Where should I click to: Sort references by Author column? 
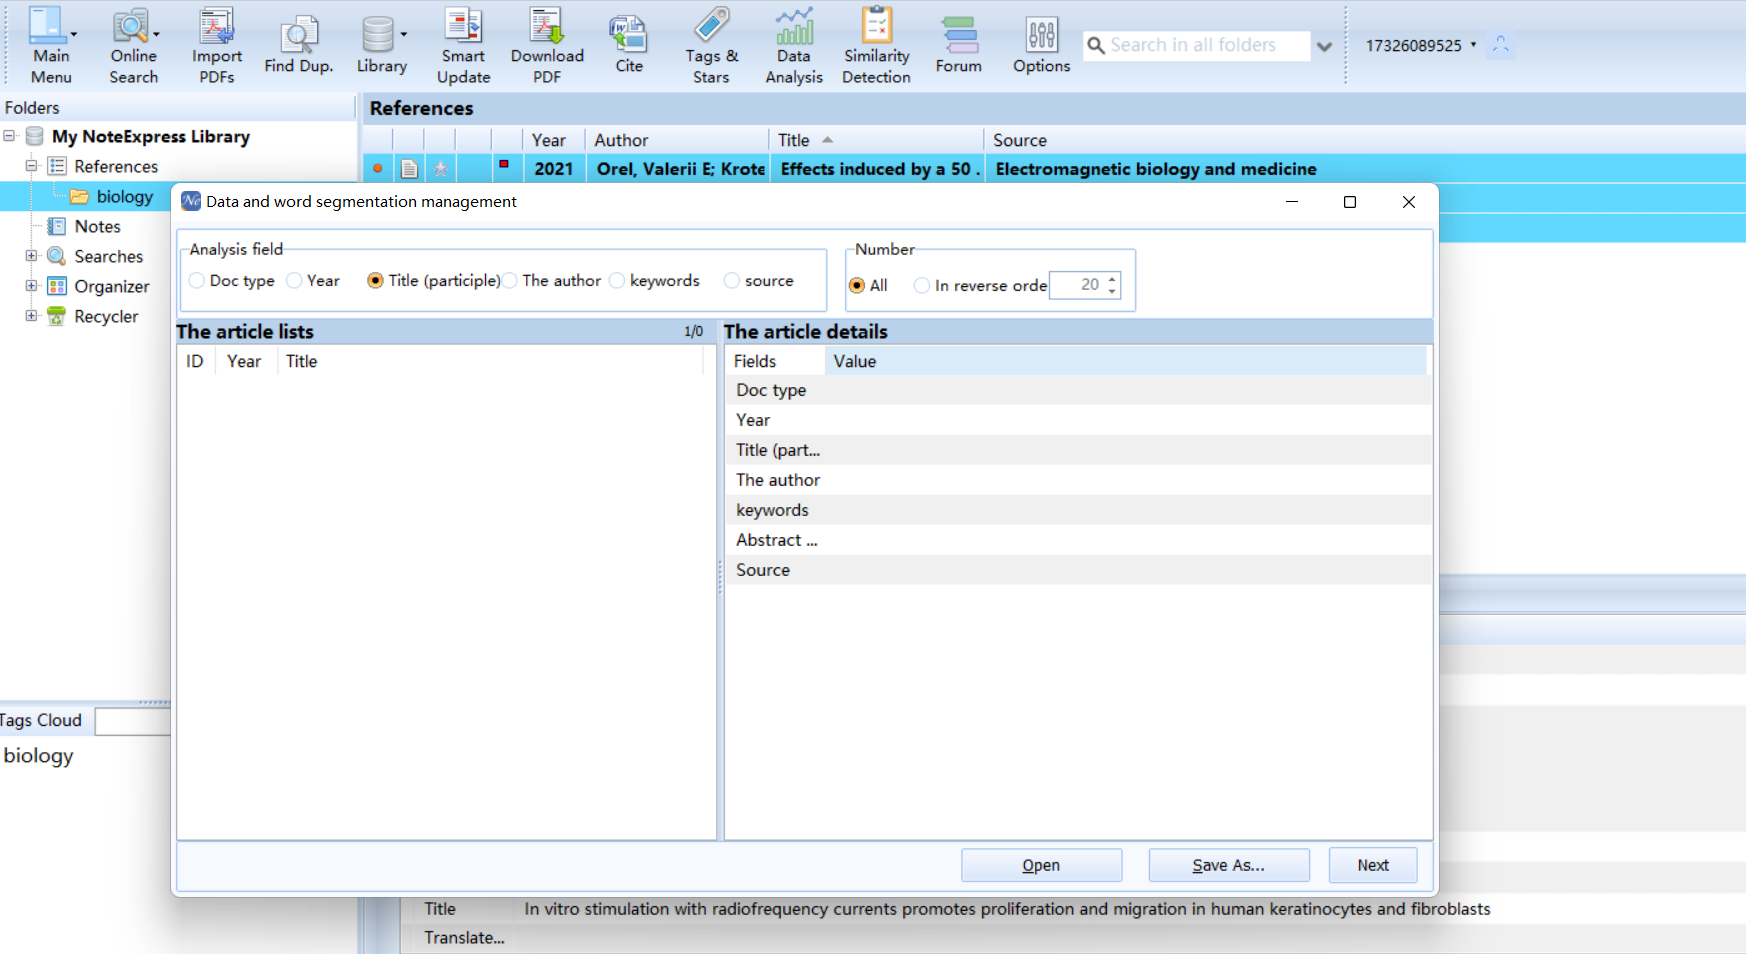coord(676,140)
